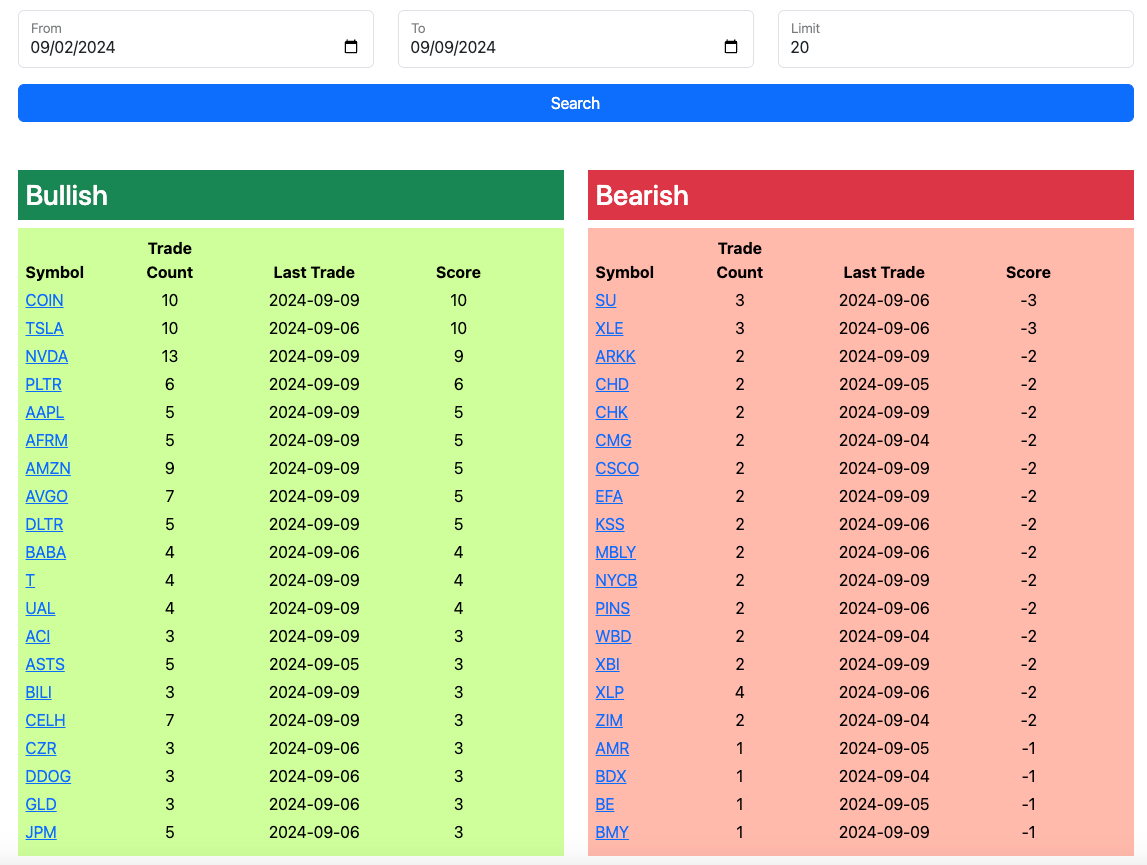
Task: Open the JPM symbol link
Action: point(41,832)
